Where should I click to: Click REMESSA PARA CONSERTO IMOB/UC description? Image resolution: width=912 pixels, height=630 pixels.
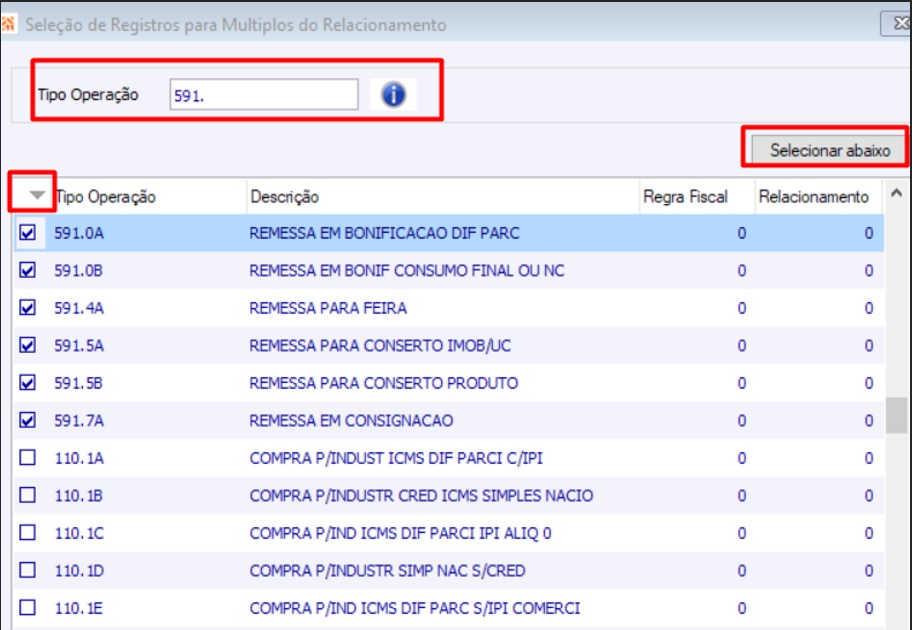click(380, 346)
